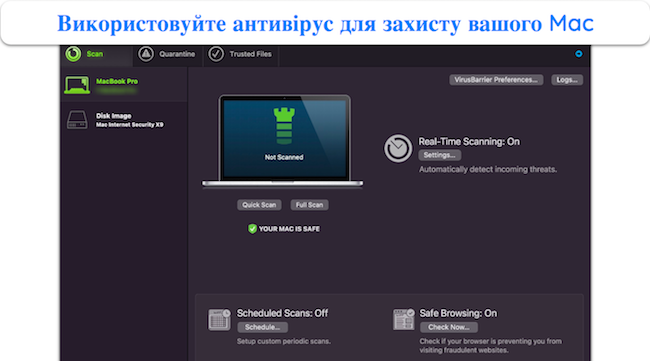
Task: Open the Logs window
Action: pos(567,80)
